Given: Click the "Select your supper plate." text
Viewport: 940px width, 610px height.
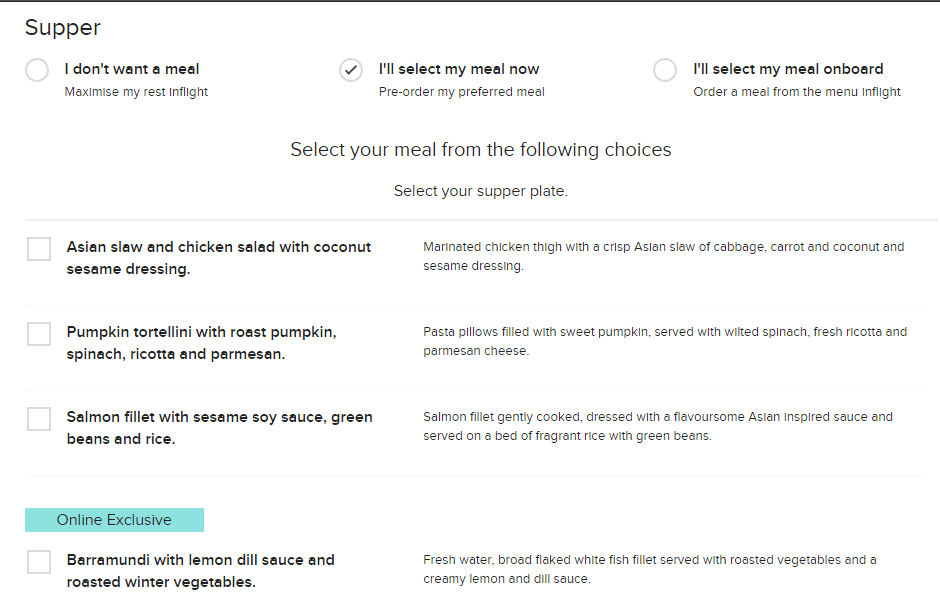Looking at the screenshot, I should pyautogui.click(x=480, y=191).
